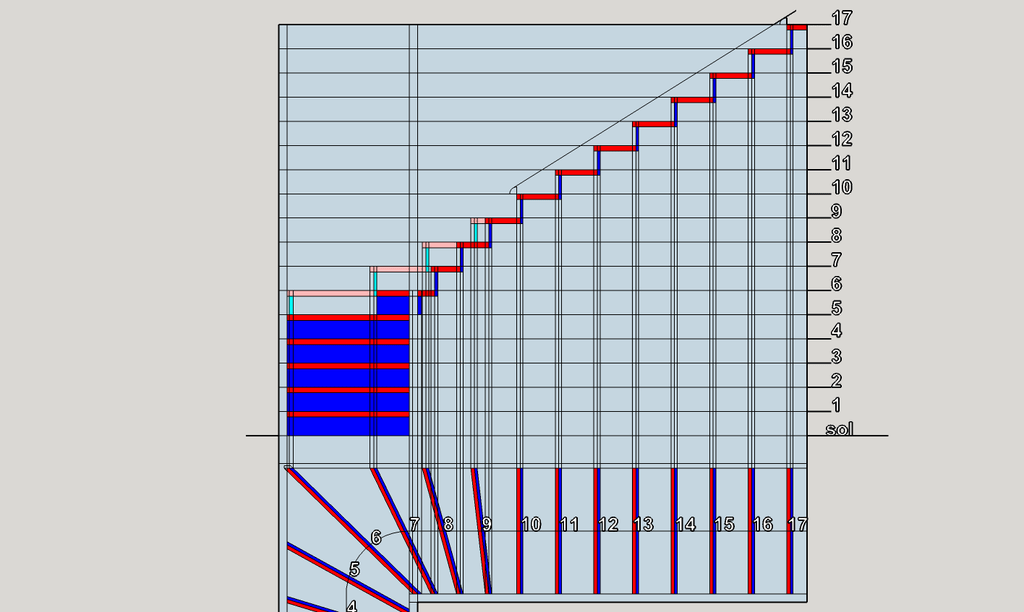Pick plan view step number 11
1024x612 pixels.
point(569,524)
